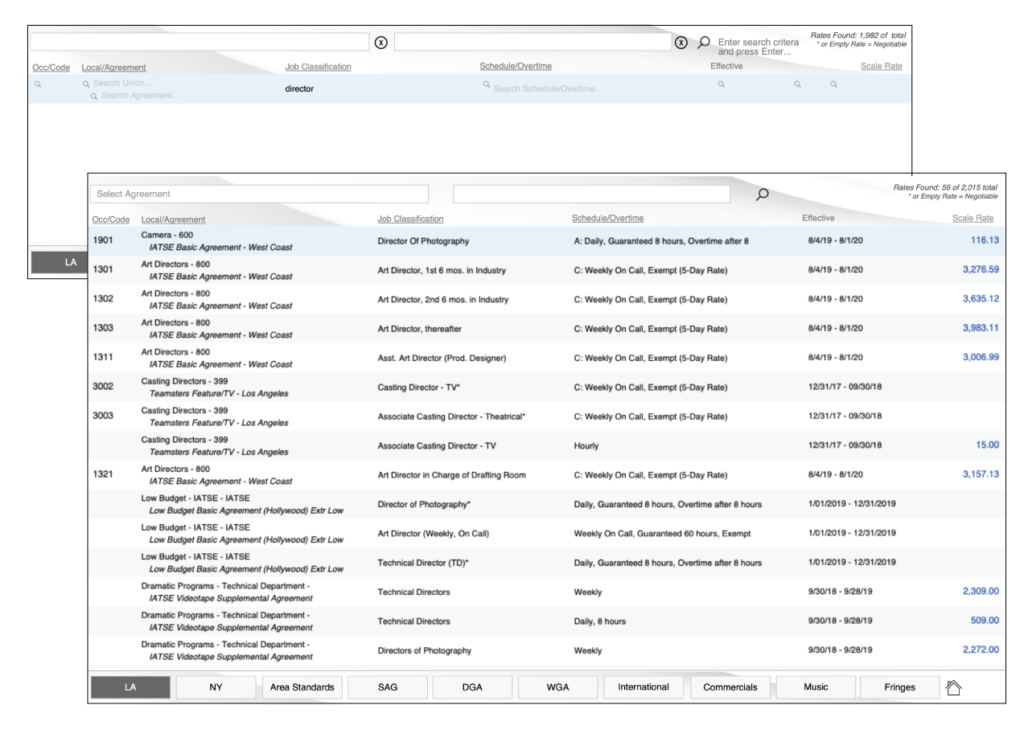This screenshot has height=742, width=1024.
Task: Switch to the SAG tab
Action: (x=387, y=687)
